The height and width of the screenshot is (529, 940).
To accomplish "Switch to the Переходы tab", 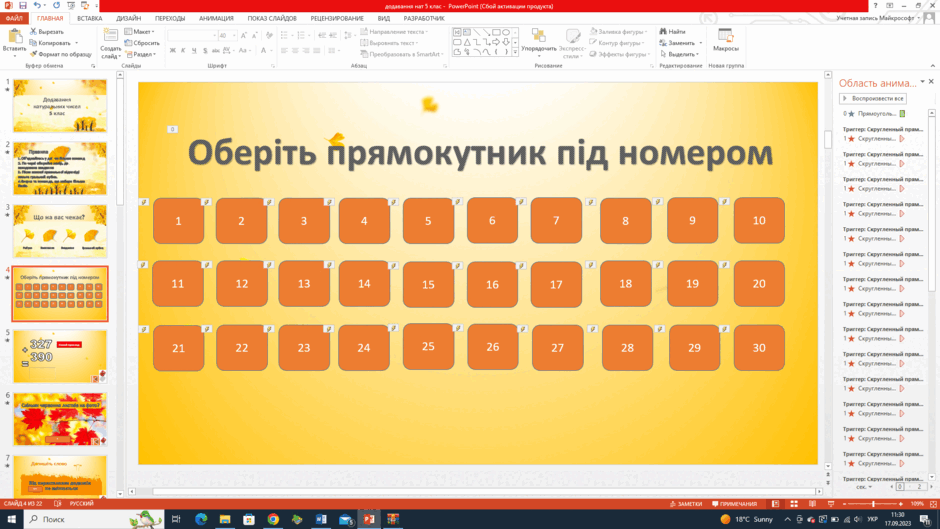I will [170, 19].
